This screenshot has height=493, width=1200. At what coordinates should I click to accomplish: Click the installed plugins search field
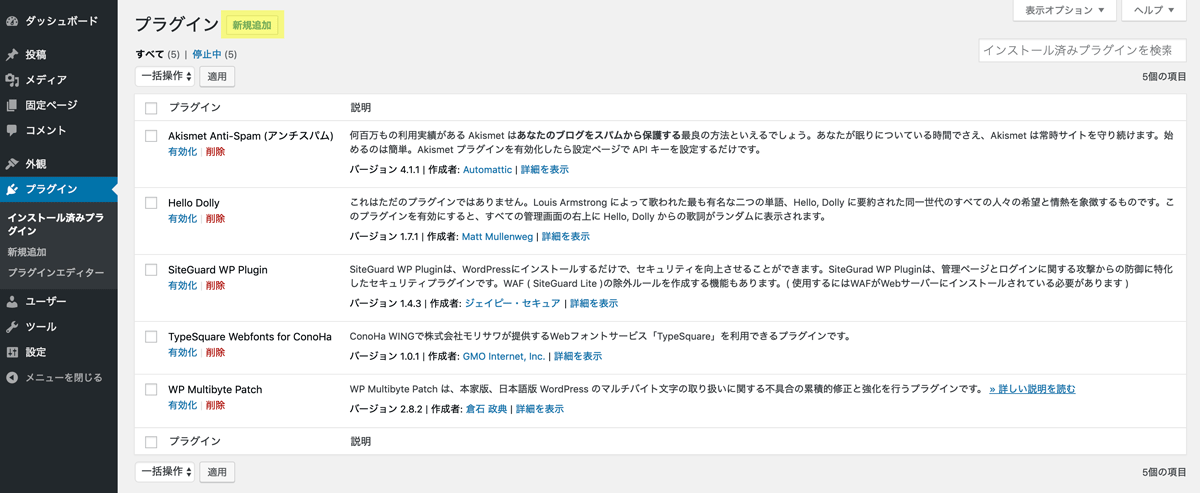[1082, 50]
